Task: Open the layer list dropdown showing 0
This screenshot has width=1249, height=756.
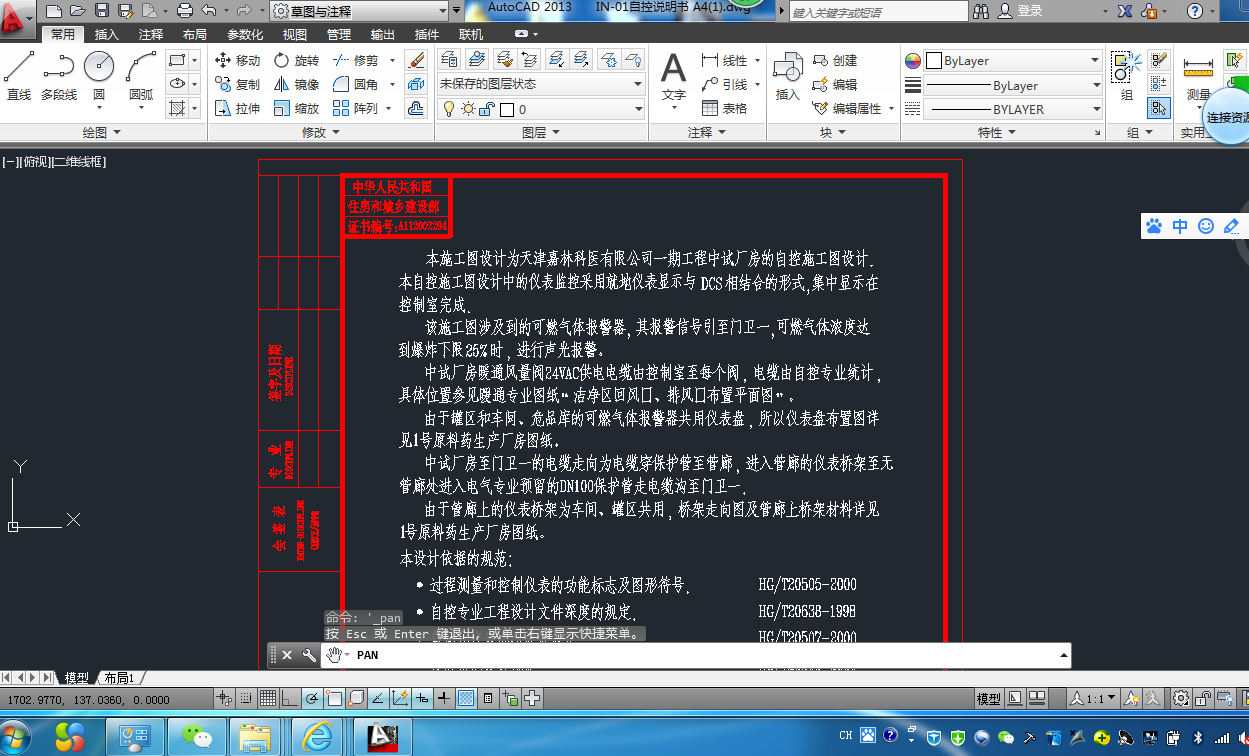Action: click(x=541, y=109)
